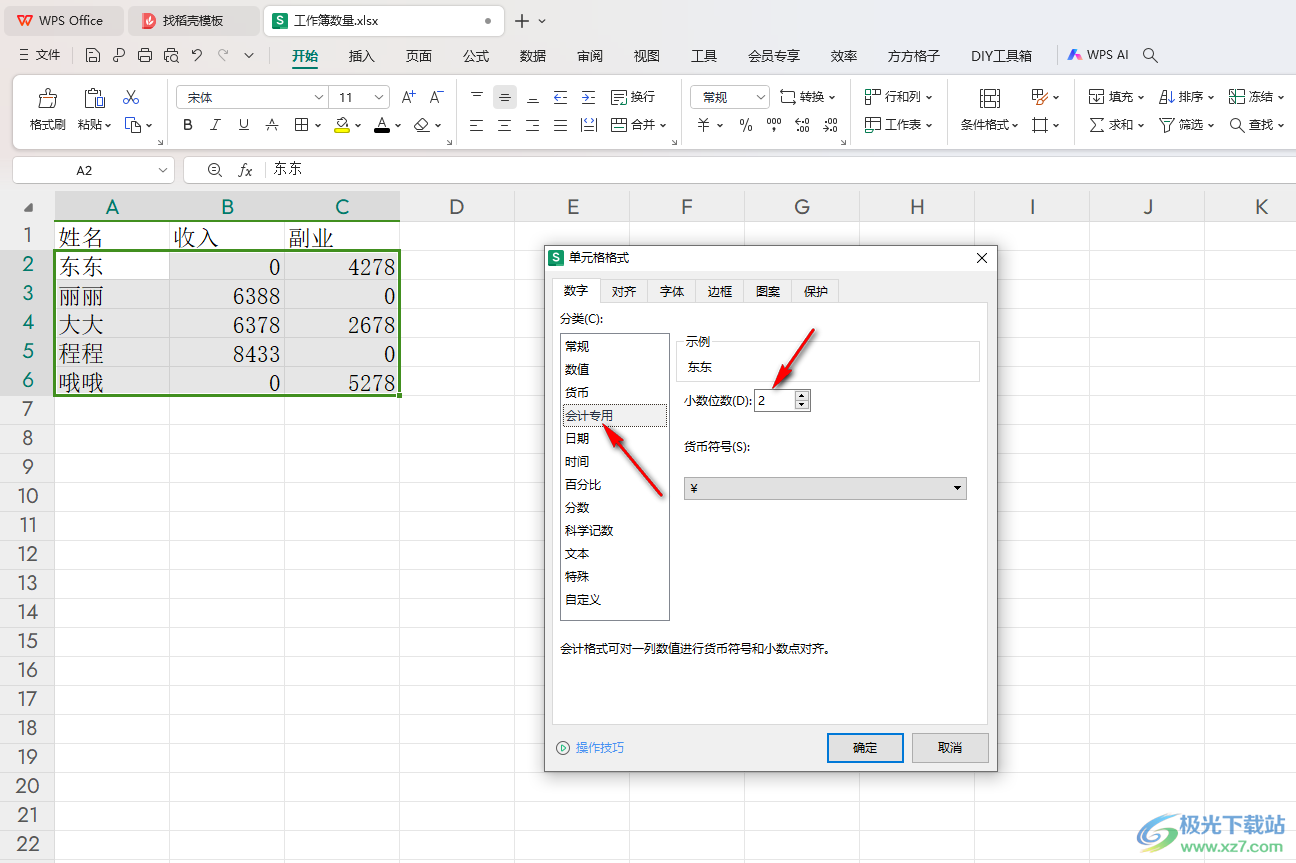
Task: Increase decimal places in ribbon
Action: [802, 125]
